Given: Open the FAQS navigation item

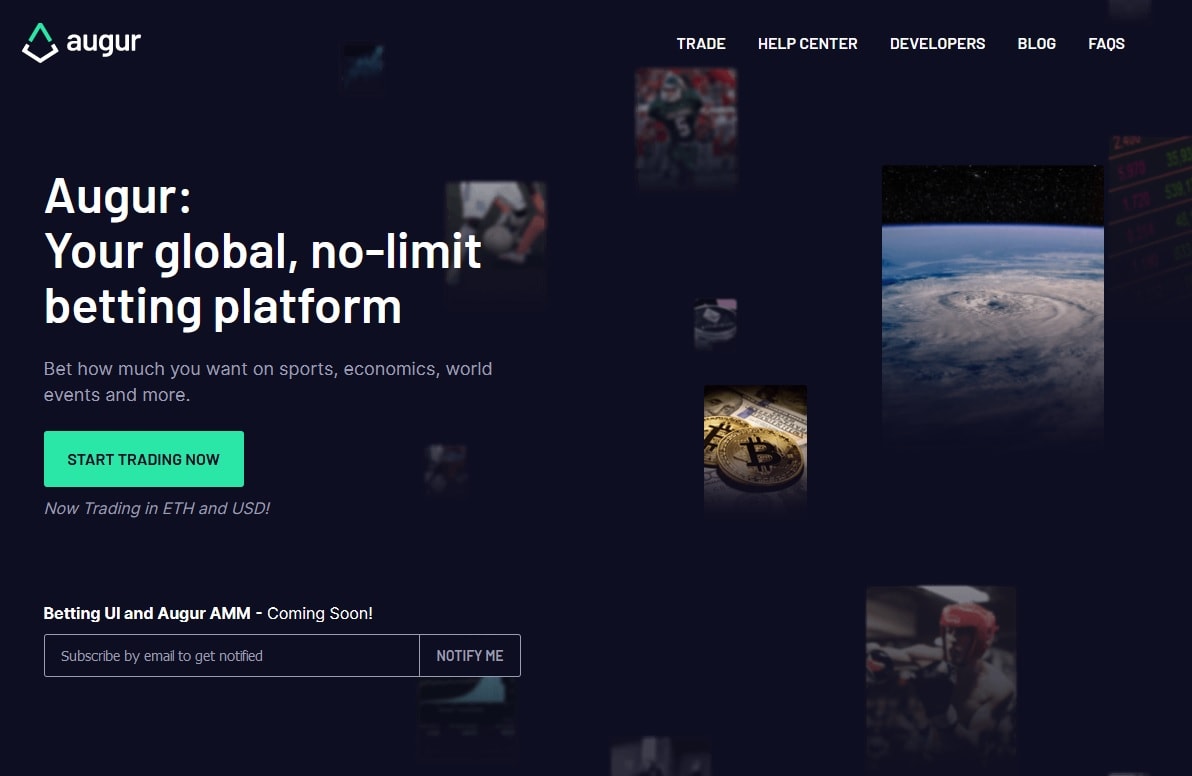Looking at the screenshot, I should pyautogui.click(x=1106, y=44).
